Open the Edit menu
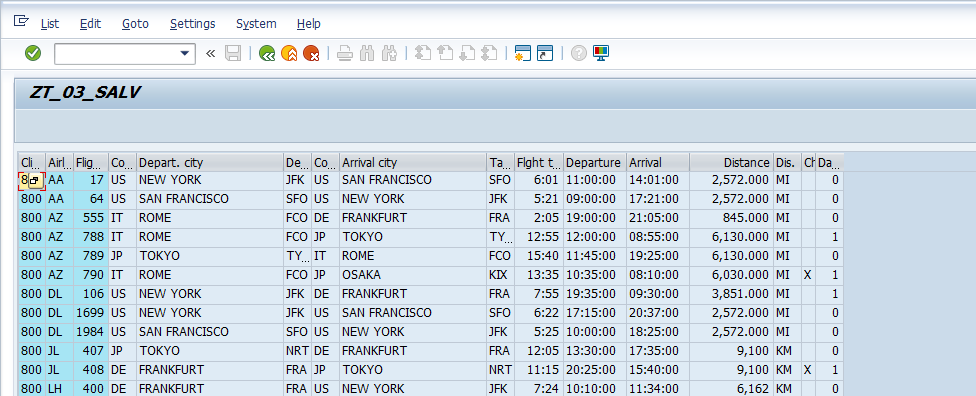The width and height of the screenshot is (976, 396). click(x=90, y=24)
